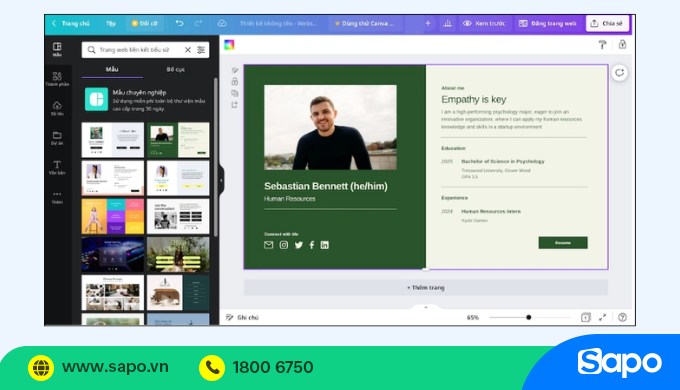Select the dark blue night template thumbnail
Image resolution: width=680 pixels, height=390 pixels.
coord(113,255)
